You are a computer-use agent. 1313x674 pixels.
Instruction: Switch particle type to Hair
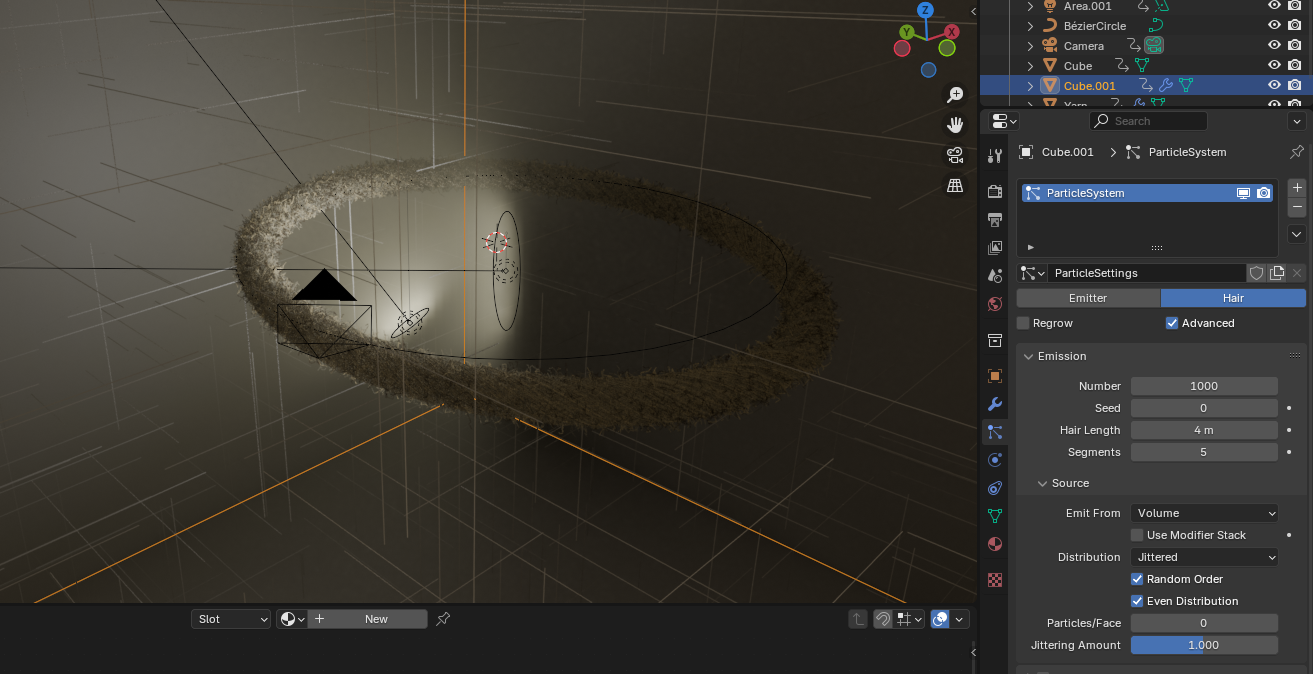pos(1233,298)
